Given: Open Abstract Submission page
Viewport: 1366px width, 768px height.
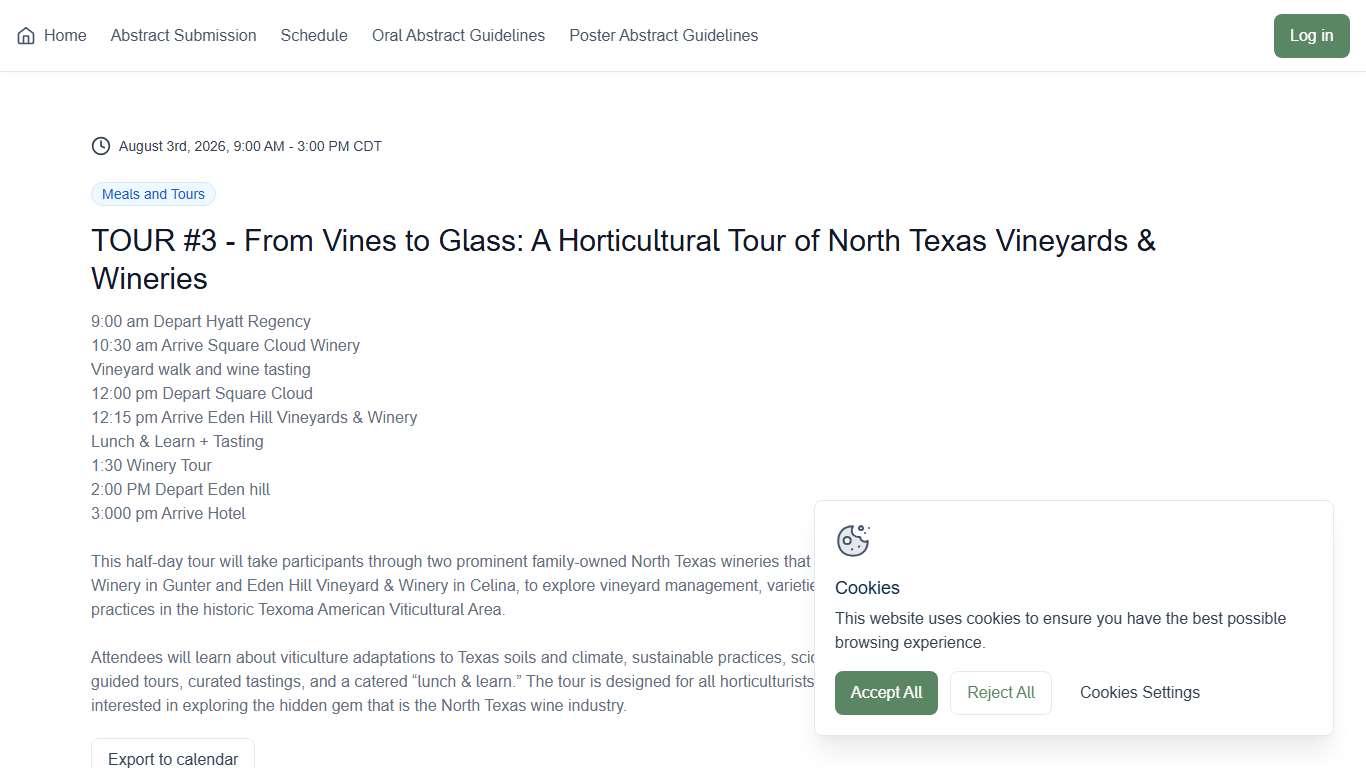Looking at the screenshot, I should tap(183, 36).
